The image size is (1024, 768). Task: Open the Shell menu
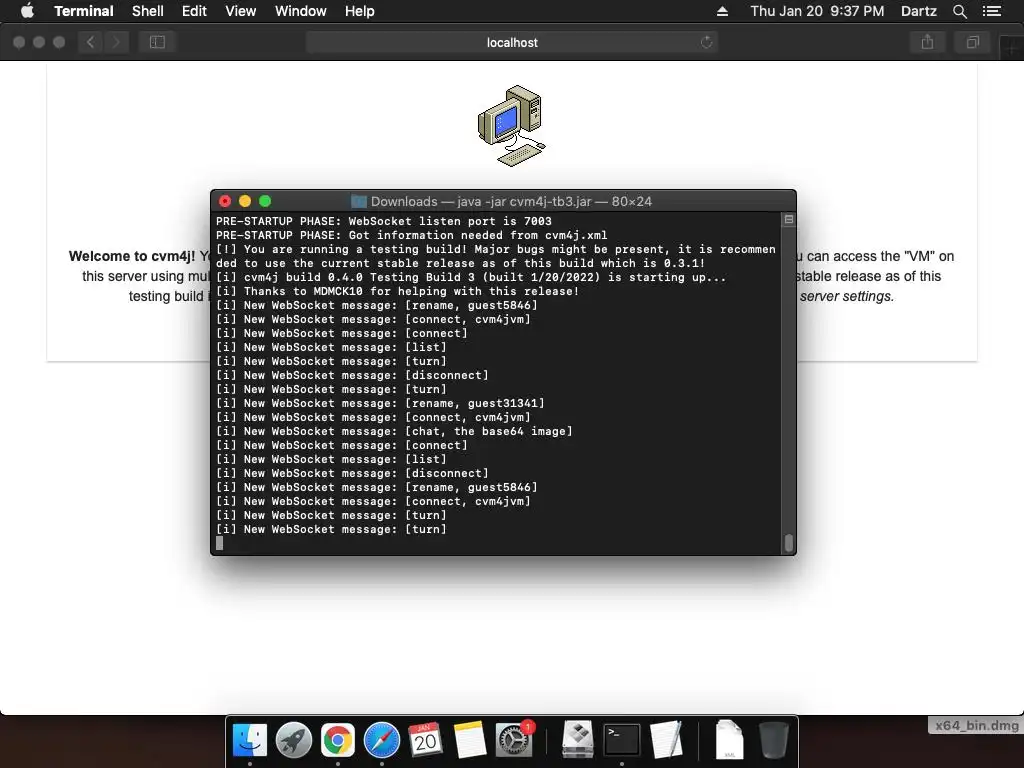tap(148, 11)
